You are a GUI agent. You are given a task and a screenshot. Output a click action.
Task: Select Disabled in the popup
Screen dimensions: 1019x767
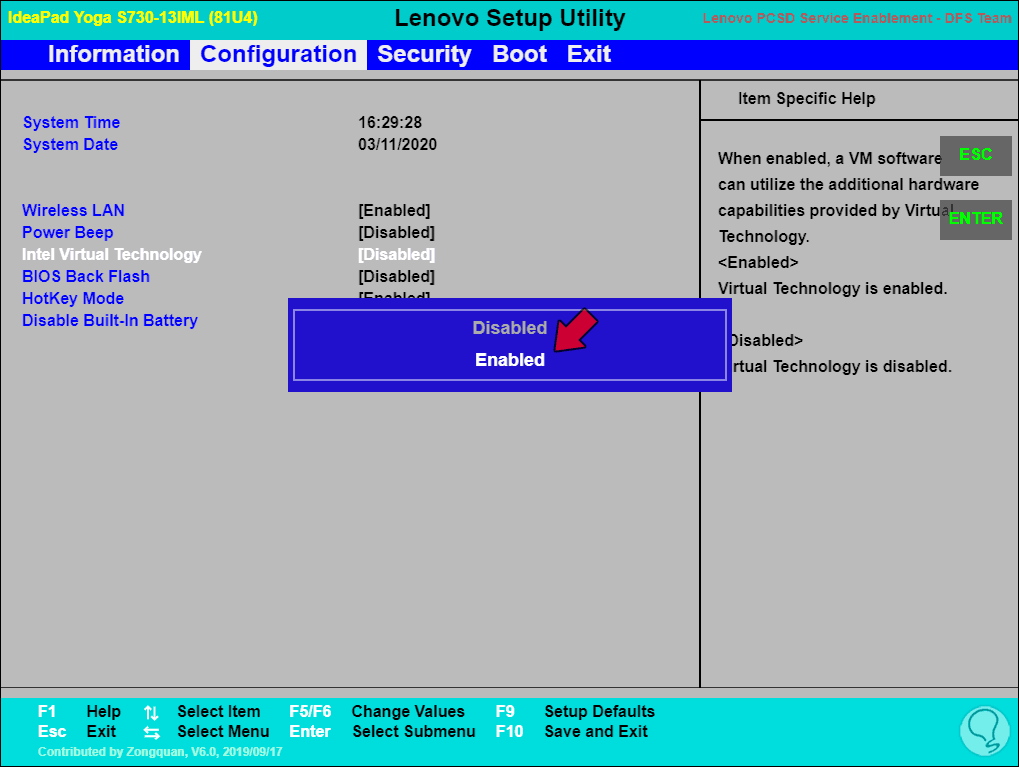click(x=510, y=328)
